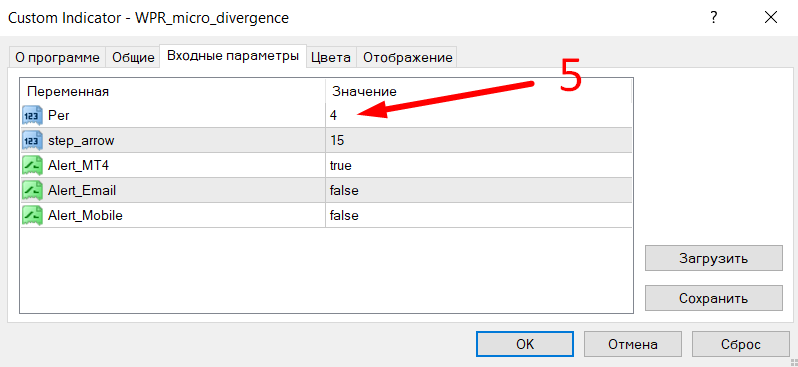This screenshot has height=367, width=798.
Task: Select the Alert_Email value false
Action: 479,190
